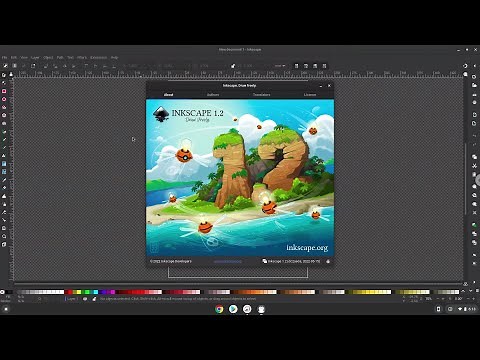Screen dimensions: 480x360
Task: Rotate selection 90° clockwise
Action: click(55, 66)
